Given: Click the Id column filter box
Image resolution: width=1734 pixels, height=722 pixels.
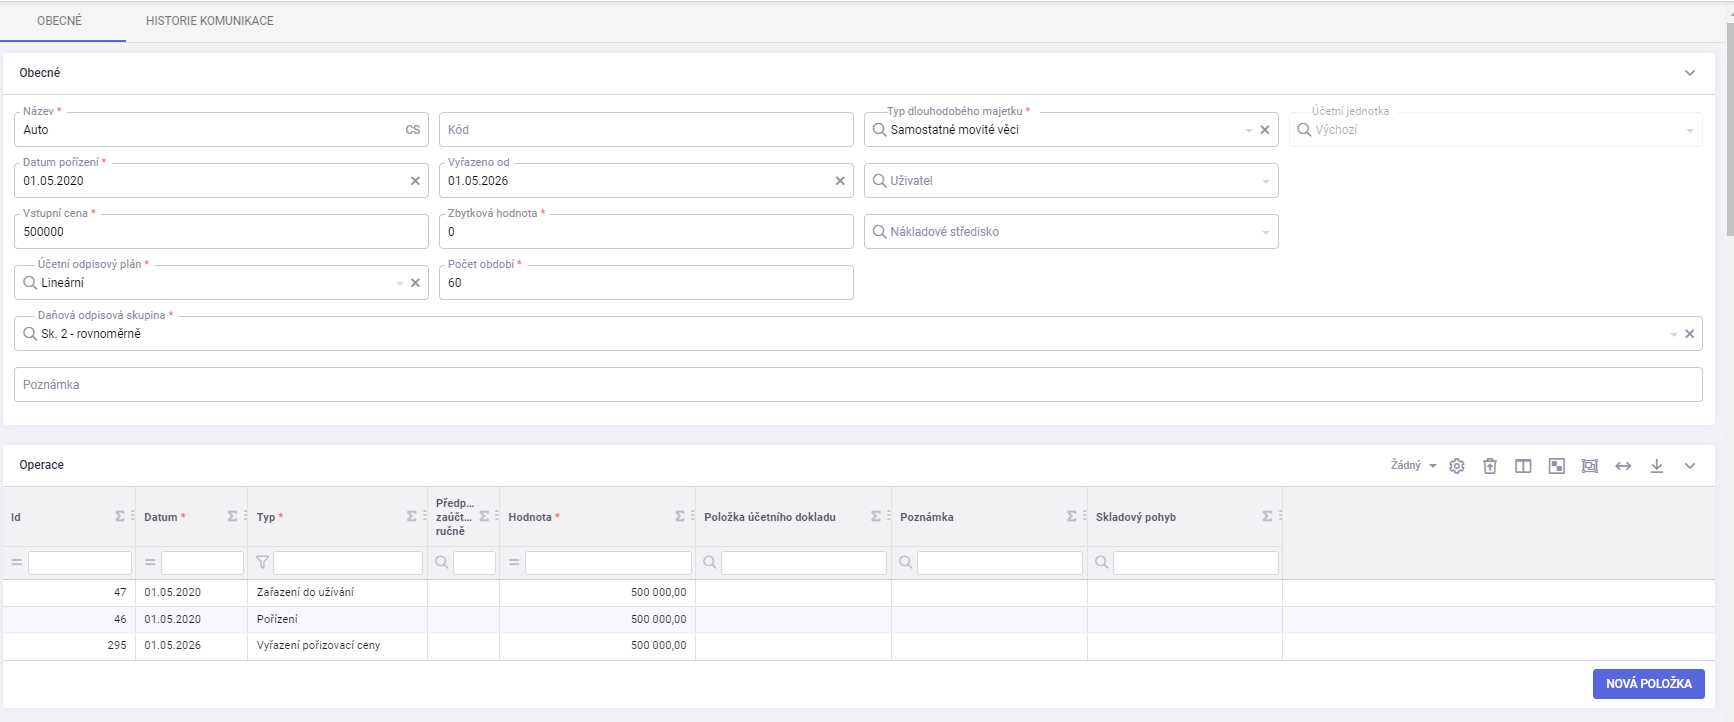Looking at the screenshot, I should point(80,563).
